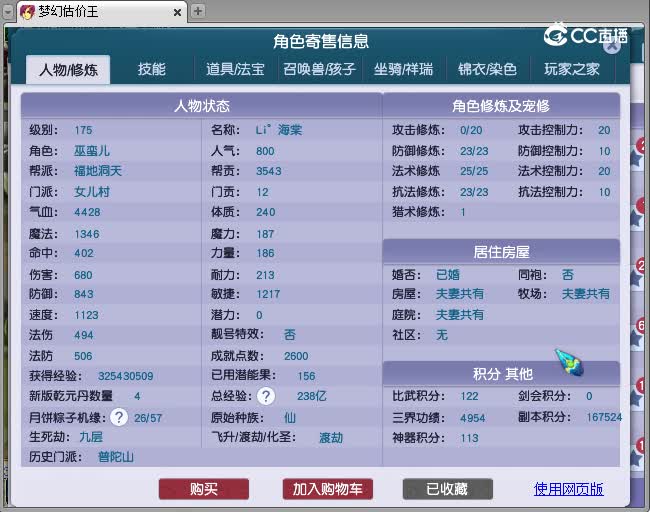
Task: Click the 加入购物车 button
Action: point(327,489)
